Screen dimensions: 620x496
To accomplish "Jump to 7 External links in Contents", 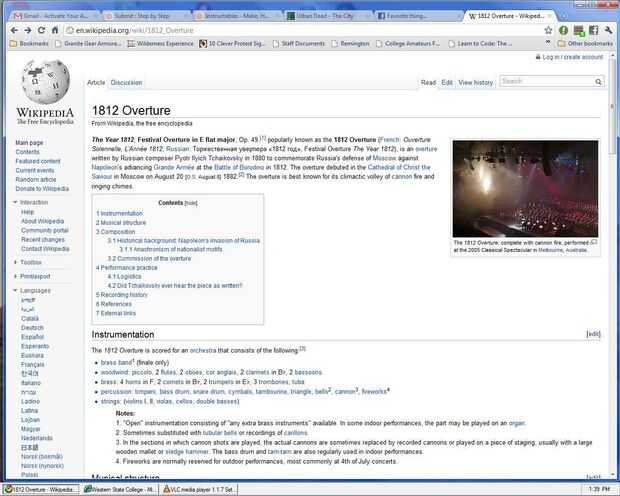I will 115,313.
